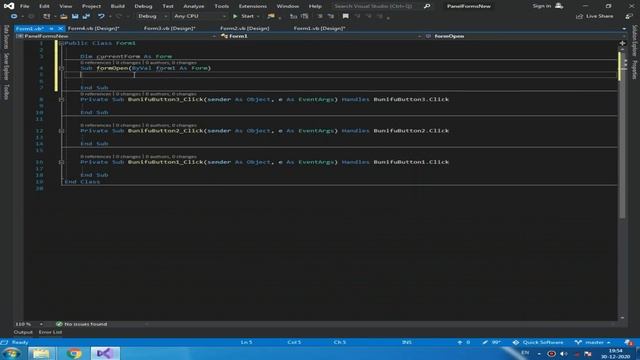The width and height of the screenshot is (640, 360).
Task: Open the master branch selector in the status bar
Action: coord(592,342)
